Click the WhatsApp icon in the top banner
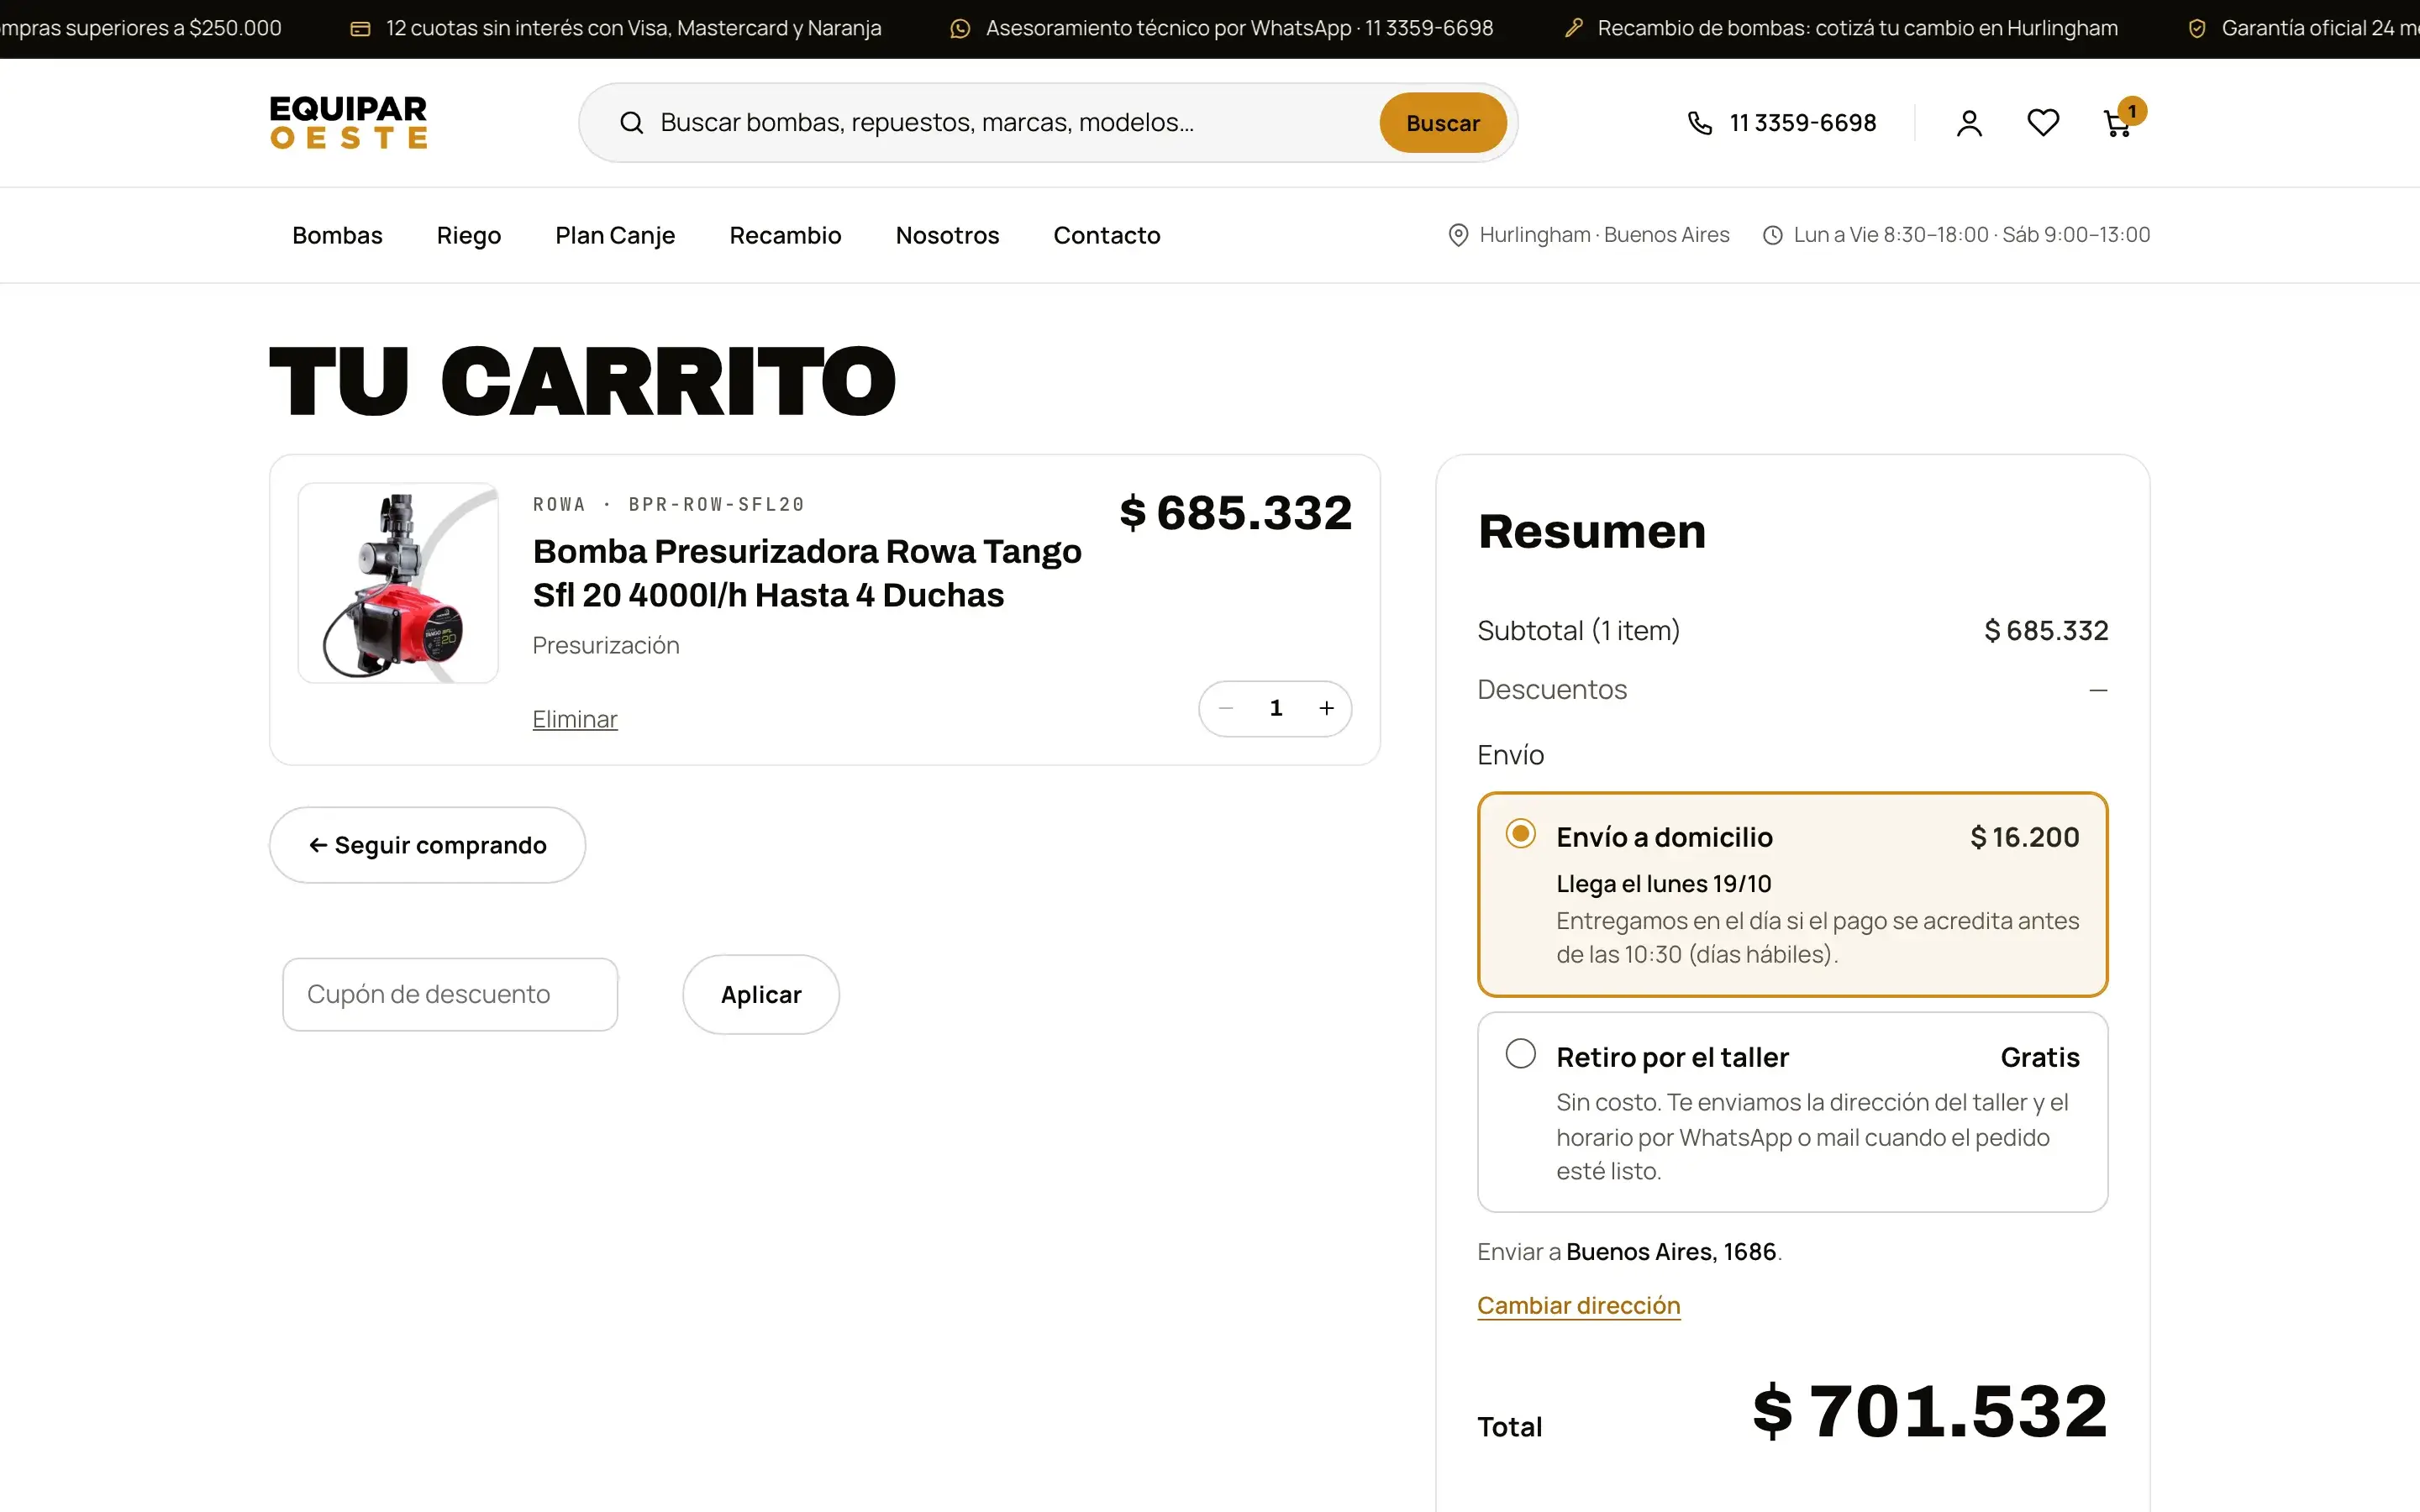 click(960, 29)
